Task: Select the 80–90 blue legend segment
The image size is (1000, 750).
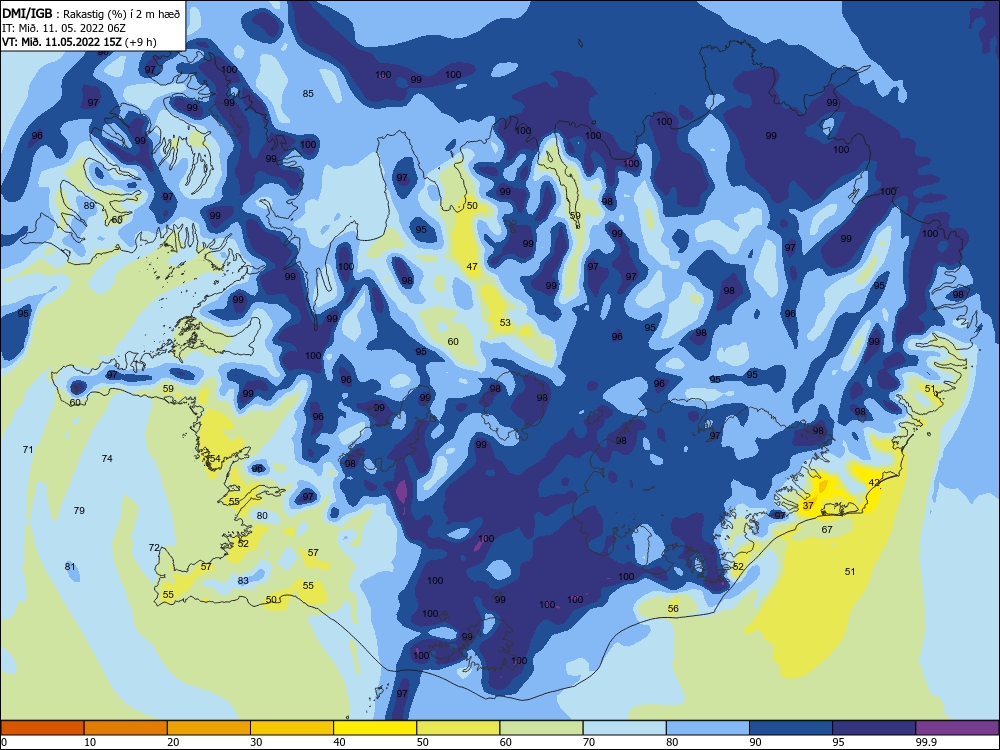Action: (x=708, y=728)
